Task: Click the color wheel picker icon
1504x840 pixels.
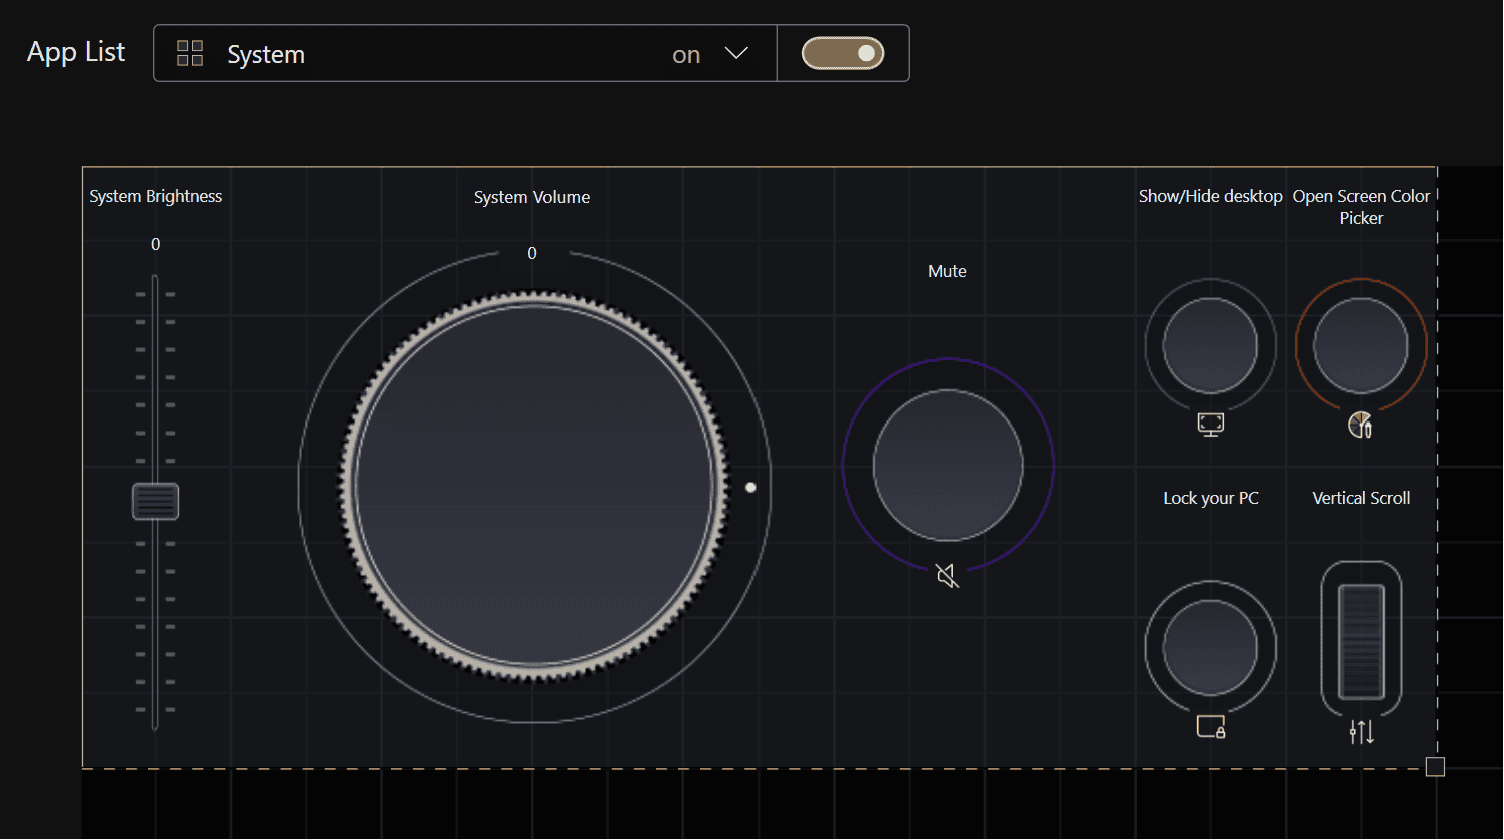Action: pos(1360,425)
